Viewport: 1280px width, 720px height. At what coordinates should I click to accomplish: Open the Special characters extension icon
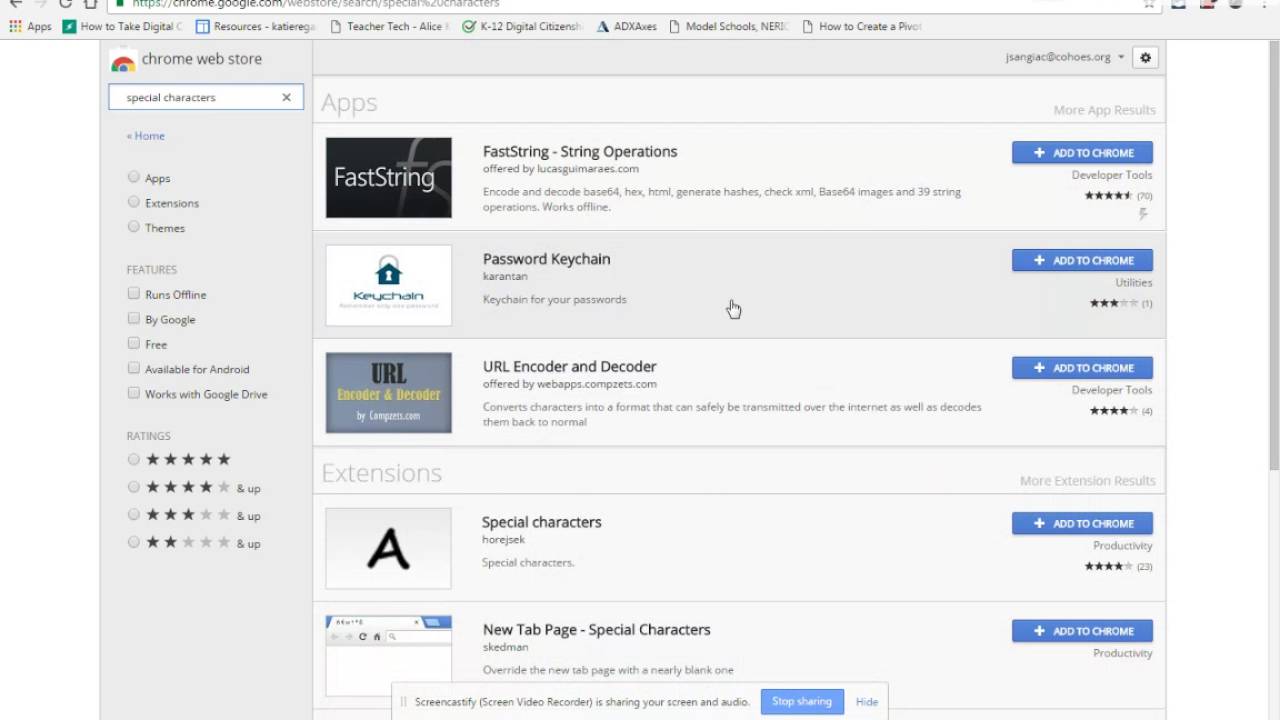(x=388, y=548)
